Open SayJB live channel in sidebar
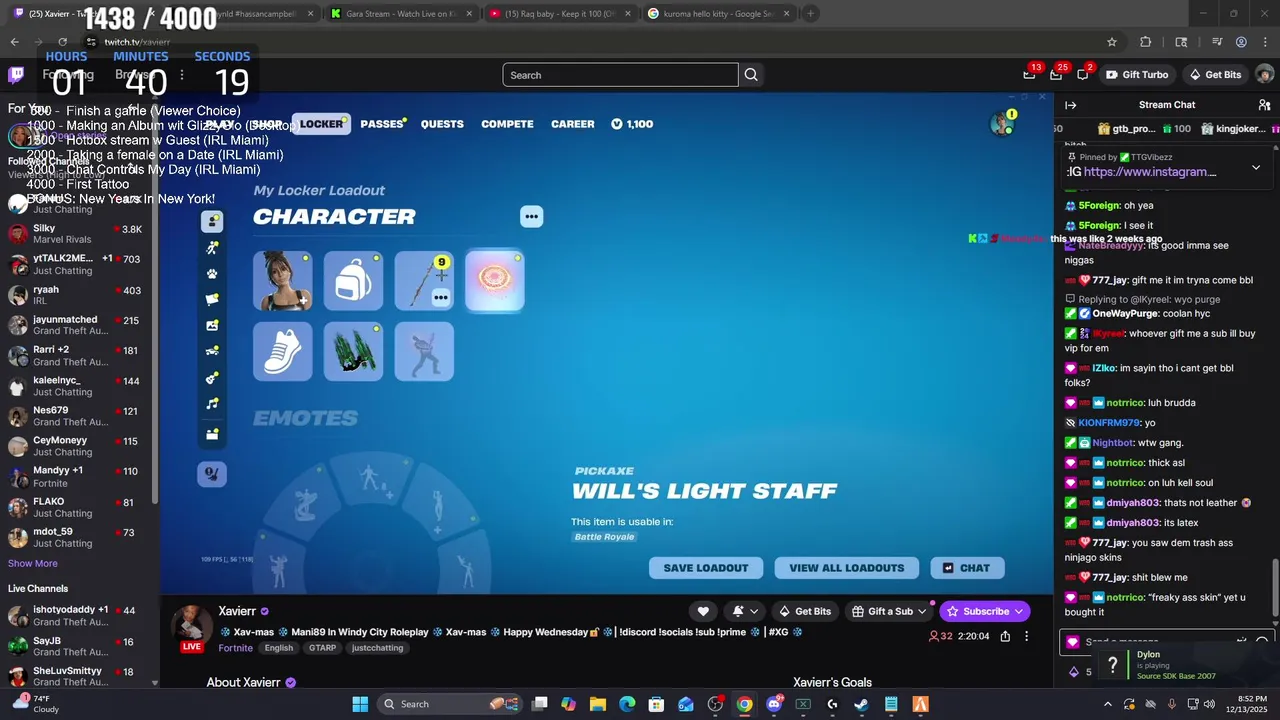 78,646
